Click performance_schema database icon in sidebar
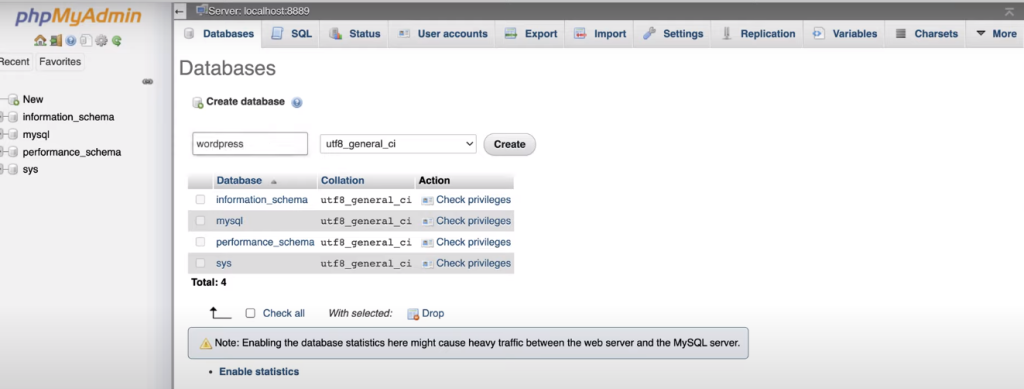The width and height of the screenshot is (1024, 389). point(13,152)
